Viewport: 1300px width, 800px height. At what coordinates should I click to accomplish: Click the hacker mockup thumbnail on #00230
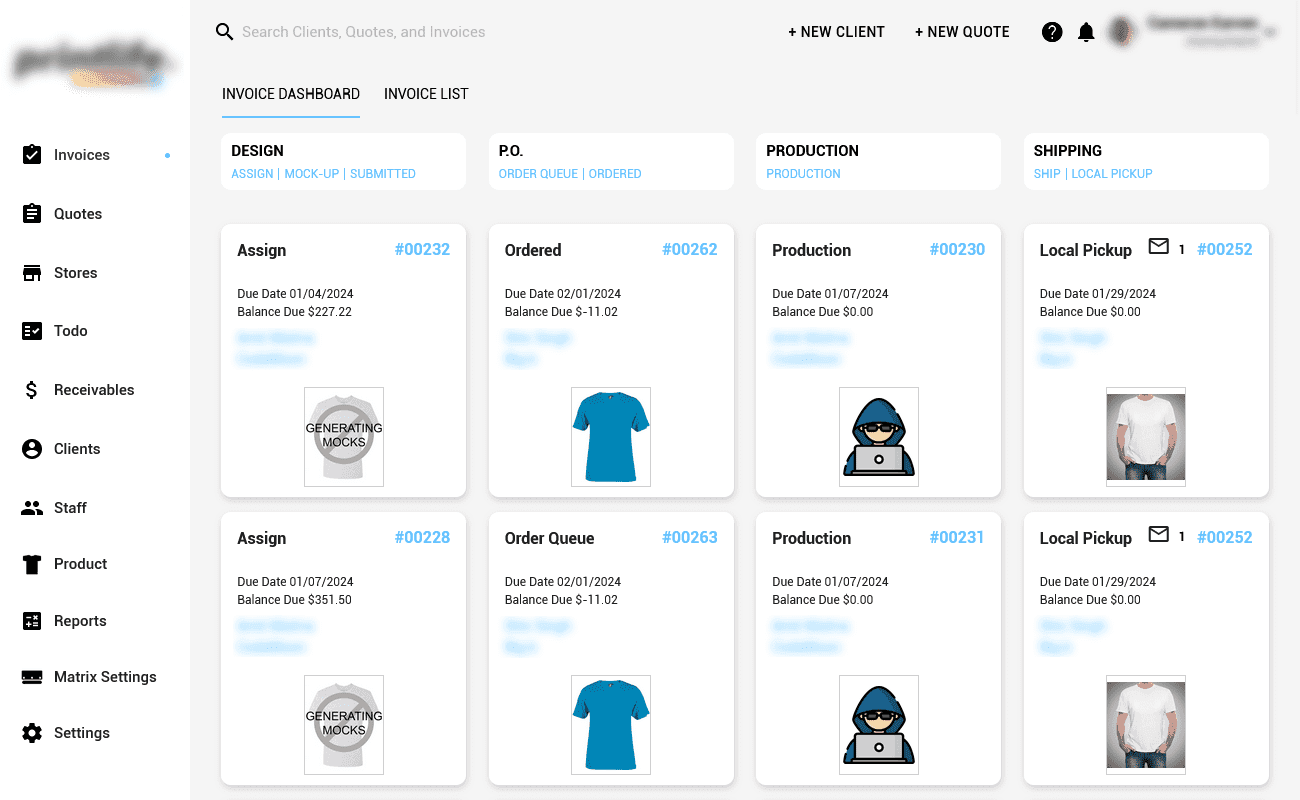[879, 437]
